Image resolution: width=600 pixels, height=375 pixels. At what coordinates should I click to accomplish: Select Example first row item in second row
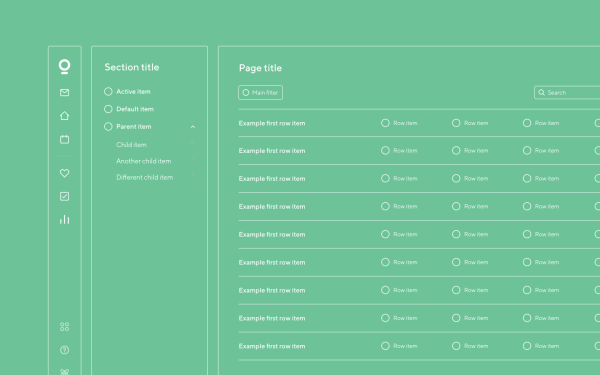(x=272, y=151)
